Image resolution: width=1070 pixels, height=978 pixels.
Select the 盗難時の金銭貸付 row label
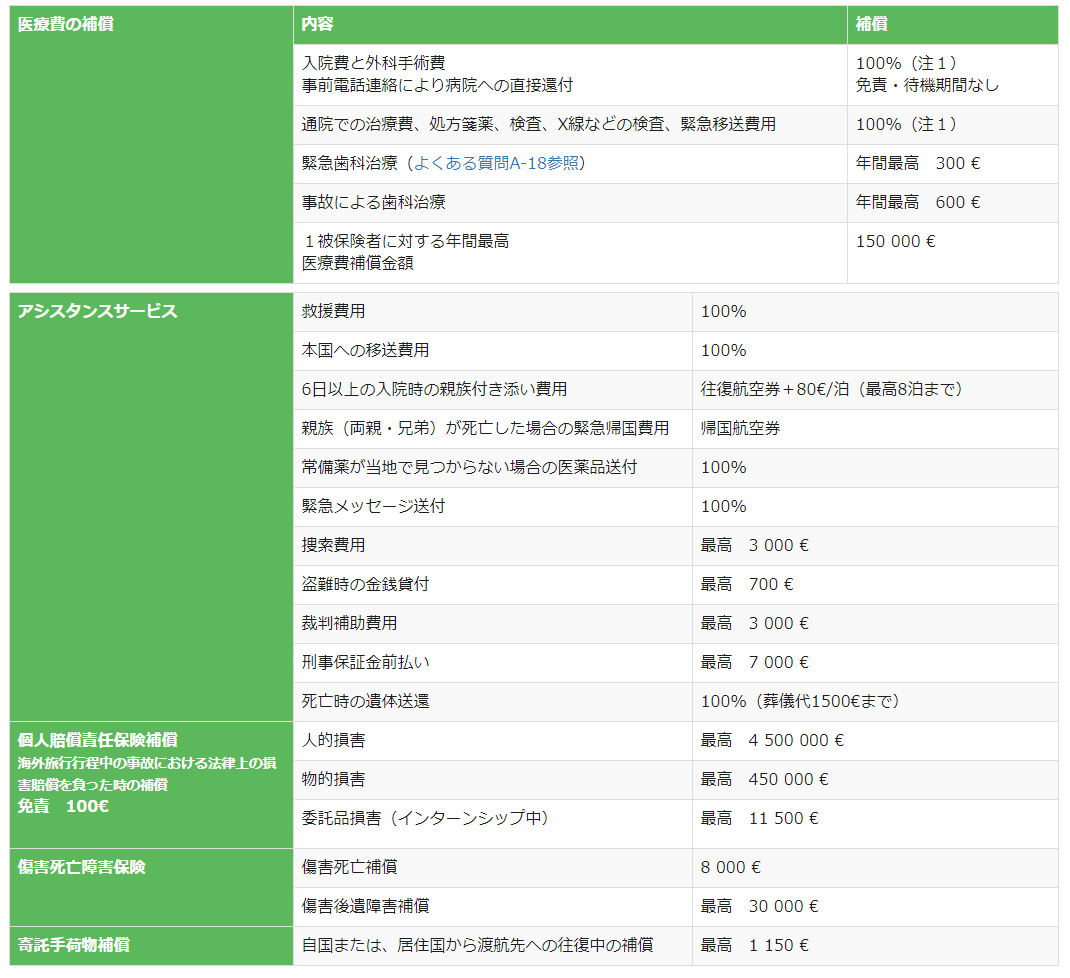pos(365,584)
